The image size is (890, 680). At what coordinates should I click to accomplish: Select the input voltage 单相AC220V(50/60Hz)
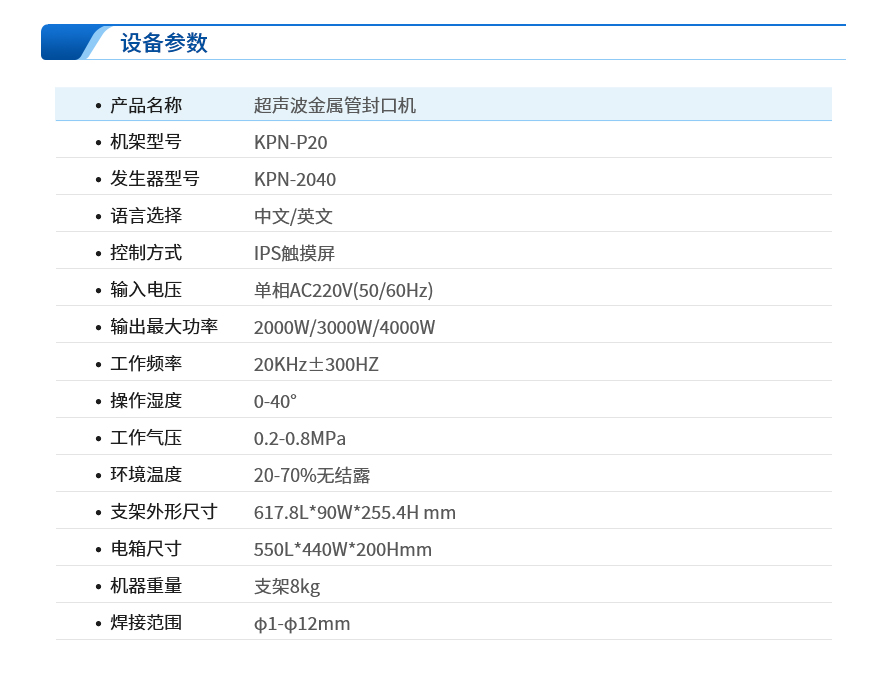(x=338, y=289)
